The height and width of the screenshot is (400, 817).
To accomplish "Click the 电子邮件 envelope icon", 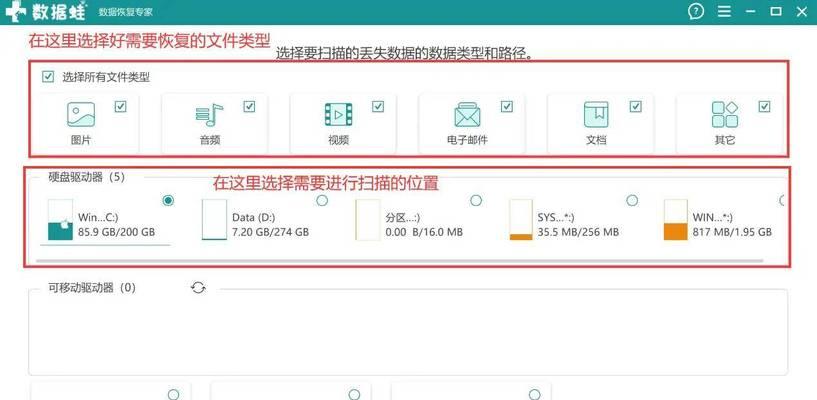I will point(467,115).
